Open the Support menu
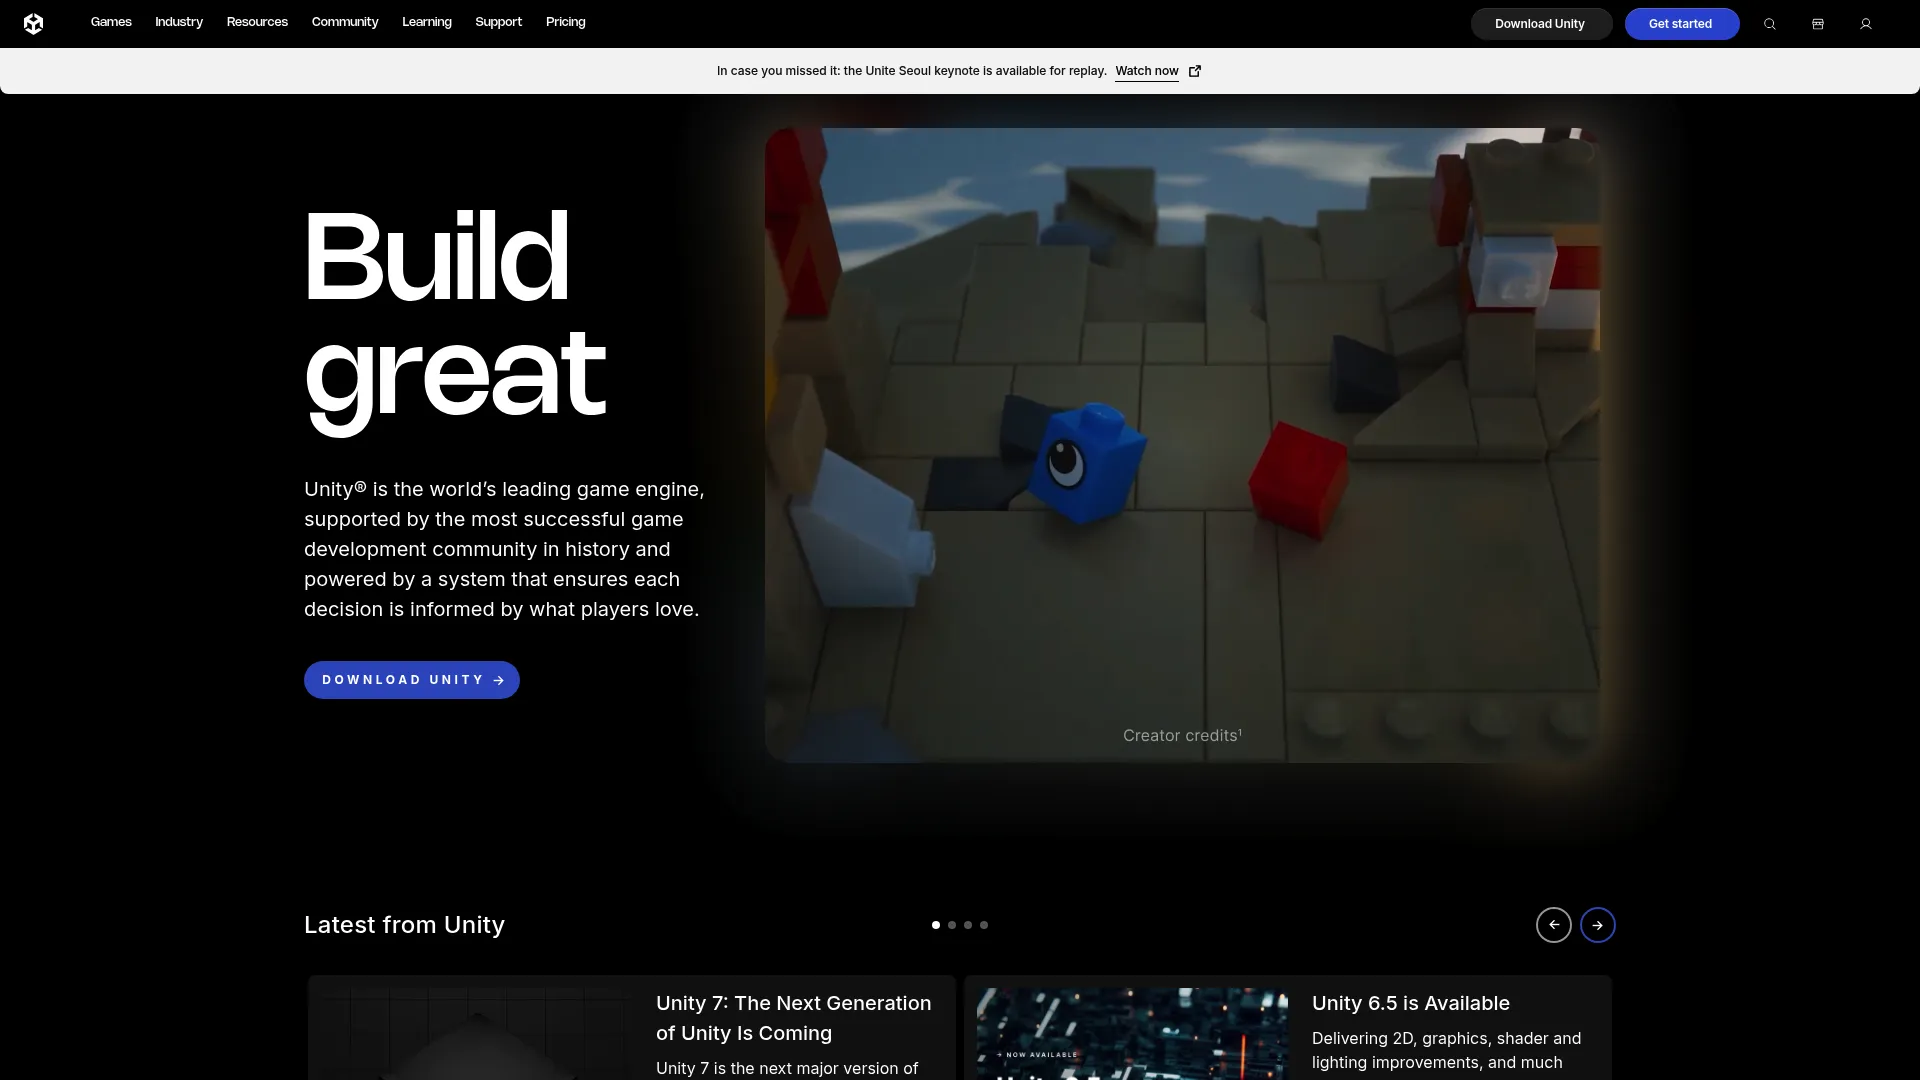 click(x=498, y=22)
